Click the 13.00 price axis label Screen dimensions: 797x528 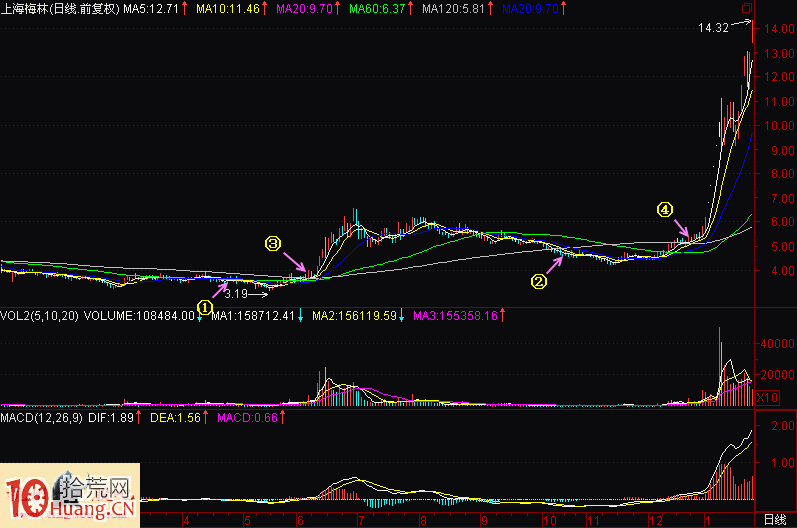780,53
